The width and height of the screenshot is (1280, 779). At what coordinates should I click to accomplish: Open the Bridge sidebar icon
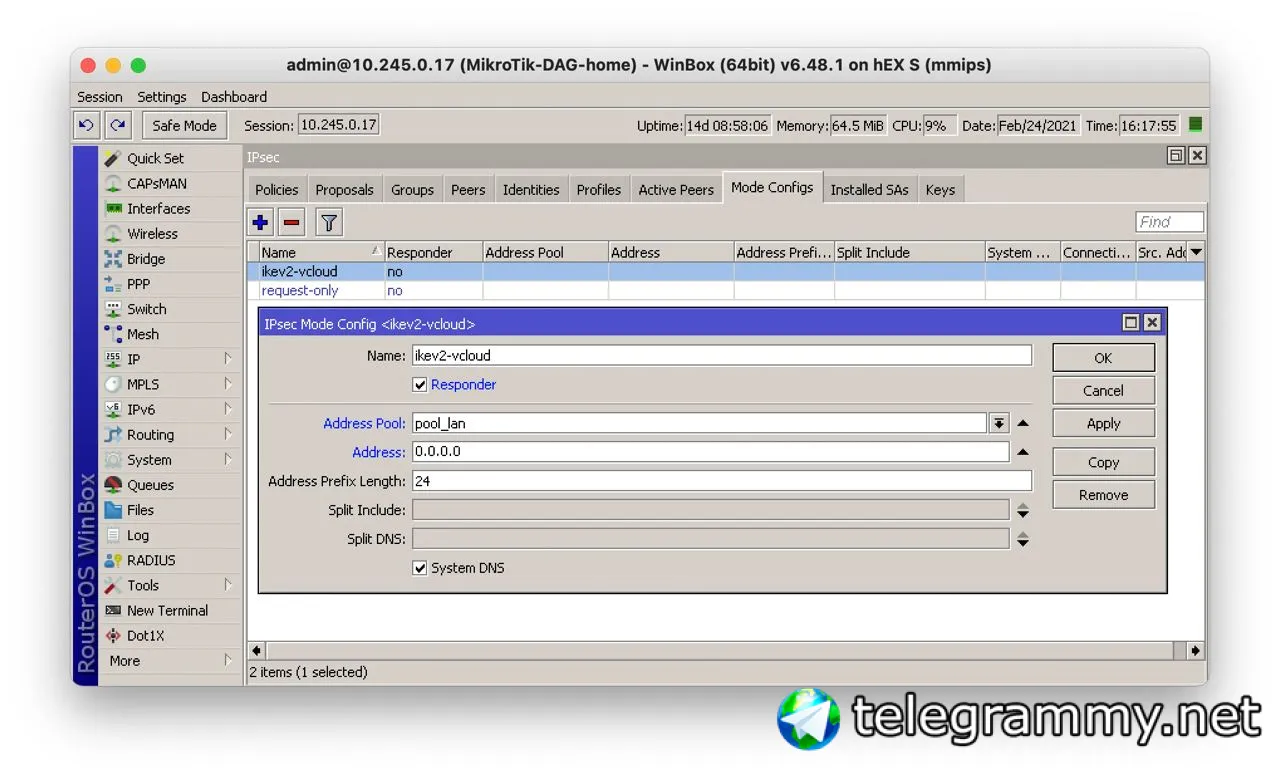114,259
